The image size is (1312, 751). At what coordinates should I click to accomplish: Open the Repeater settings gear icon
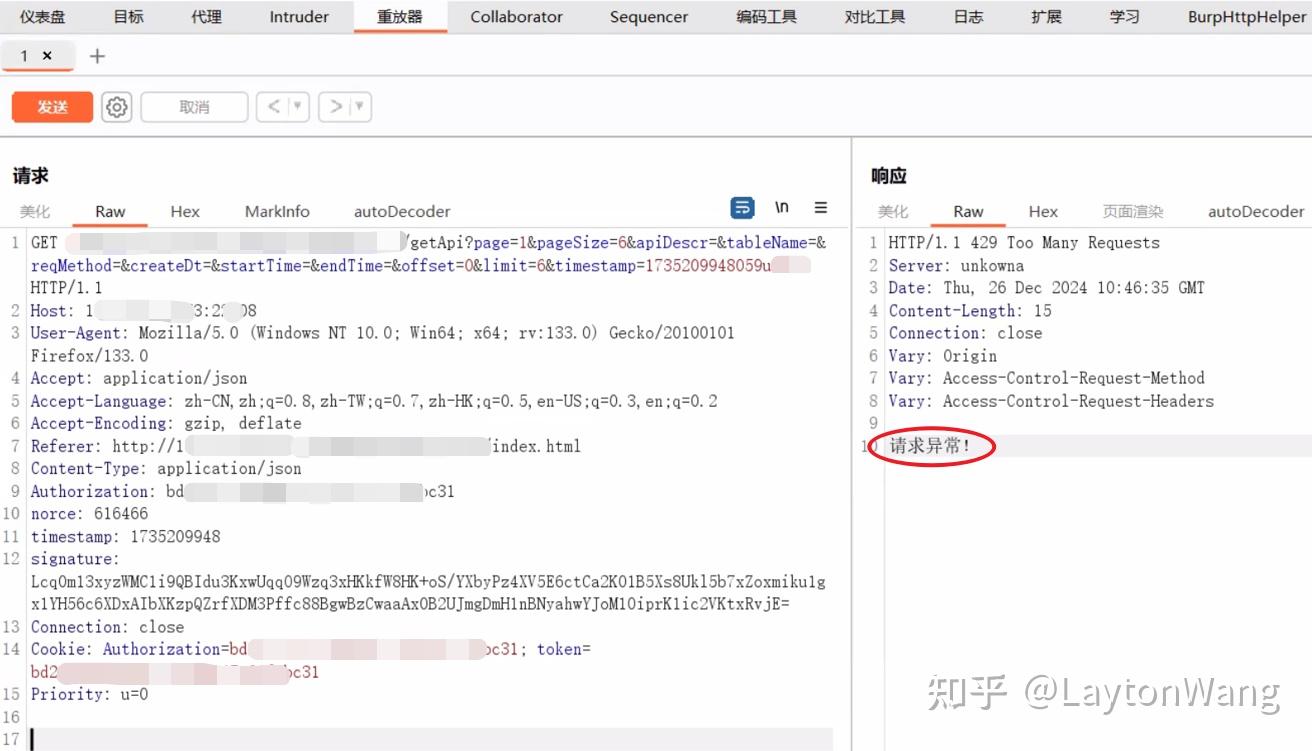(x=116, y=106)
